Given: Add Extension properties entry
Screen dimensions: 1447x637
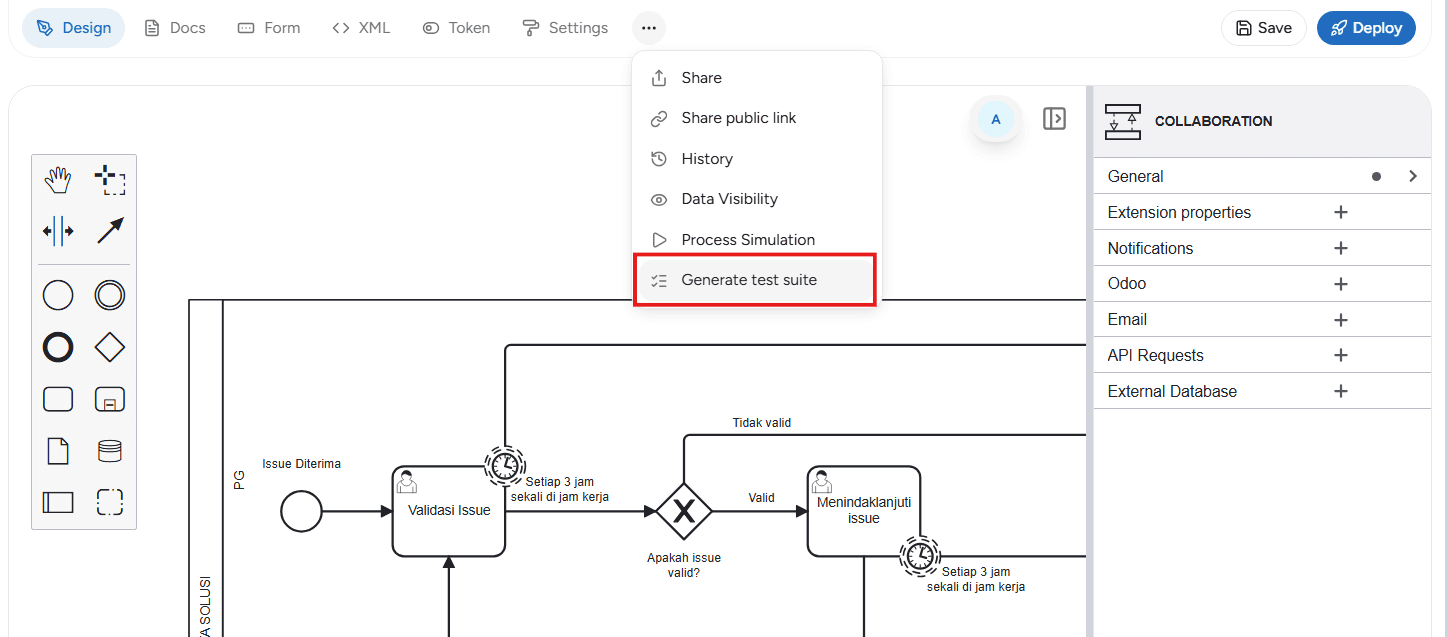Looking at the screenshot, I should [1342, 212].
